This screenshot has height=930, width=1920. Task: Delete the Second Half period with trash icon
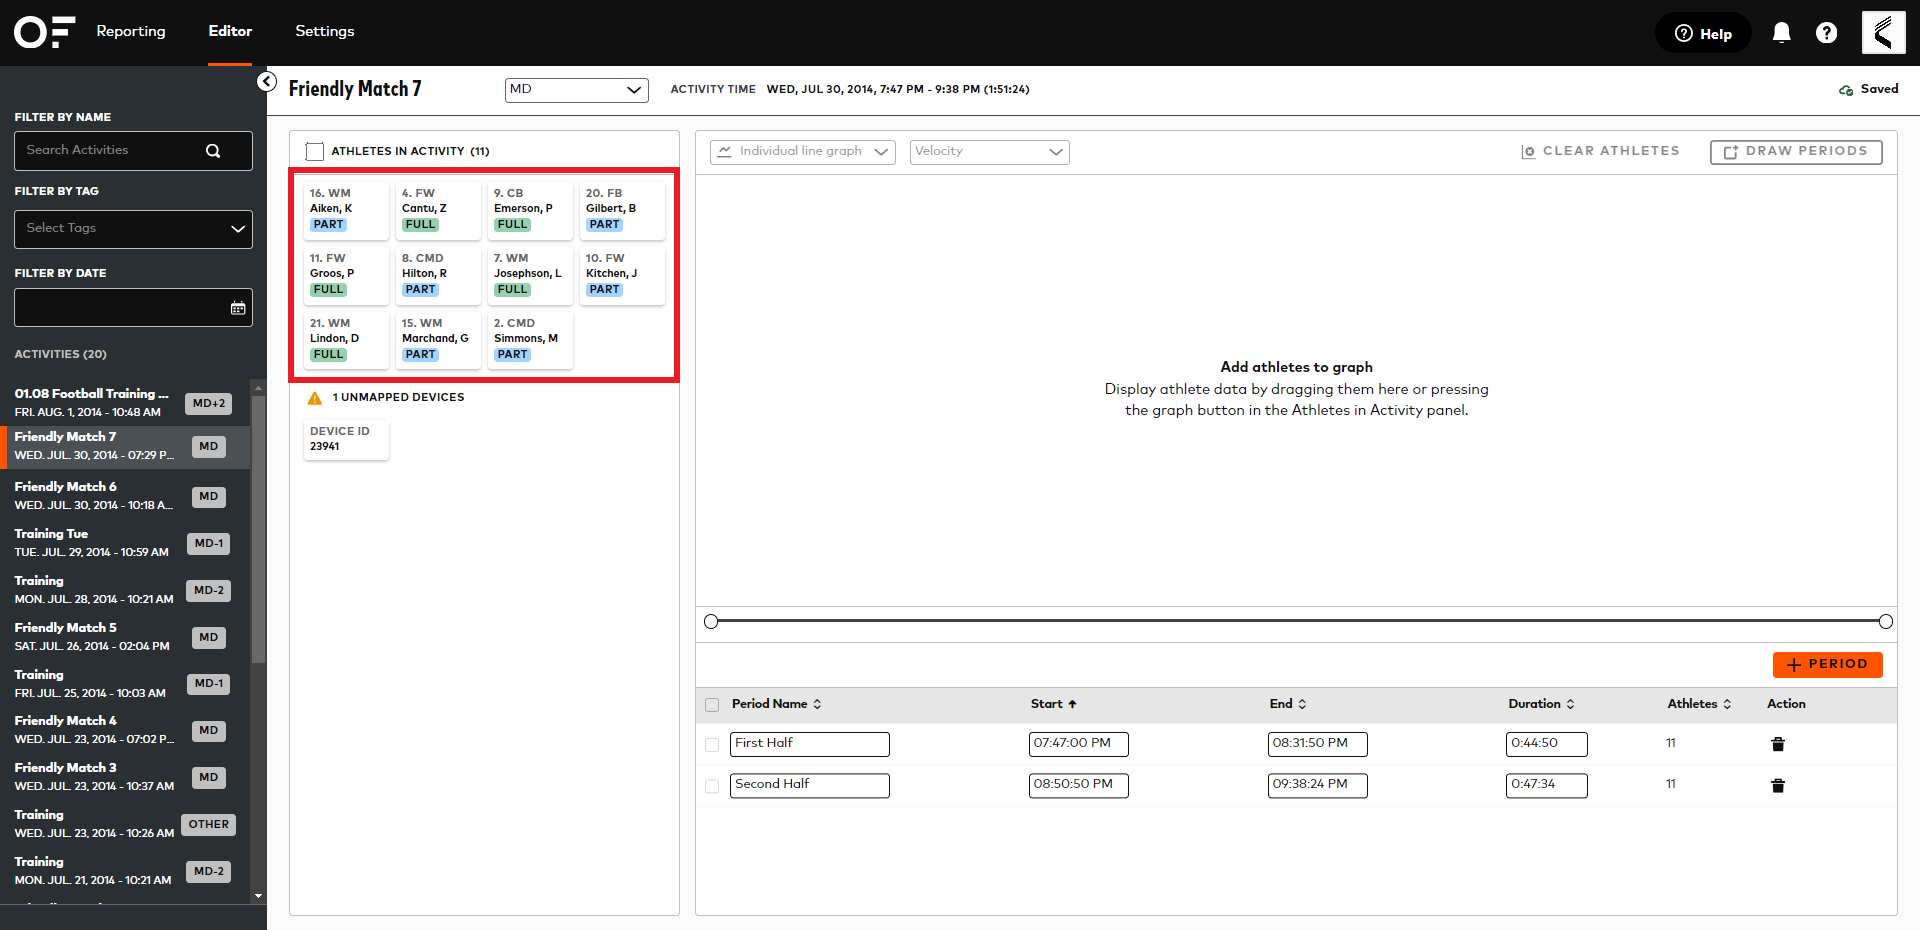(1777, 785)
